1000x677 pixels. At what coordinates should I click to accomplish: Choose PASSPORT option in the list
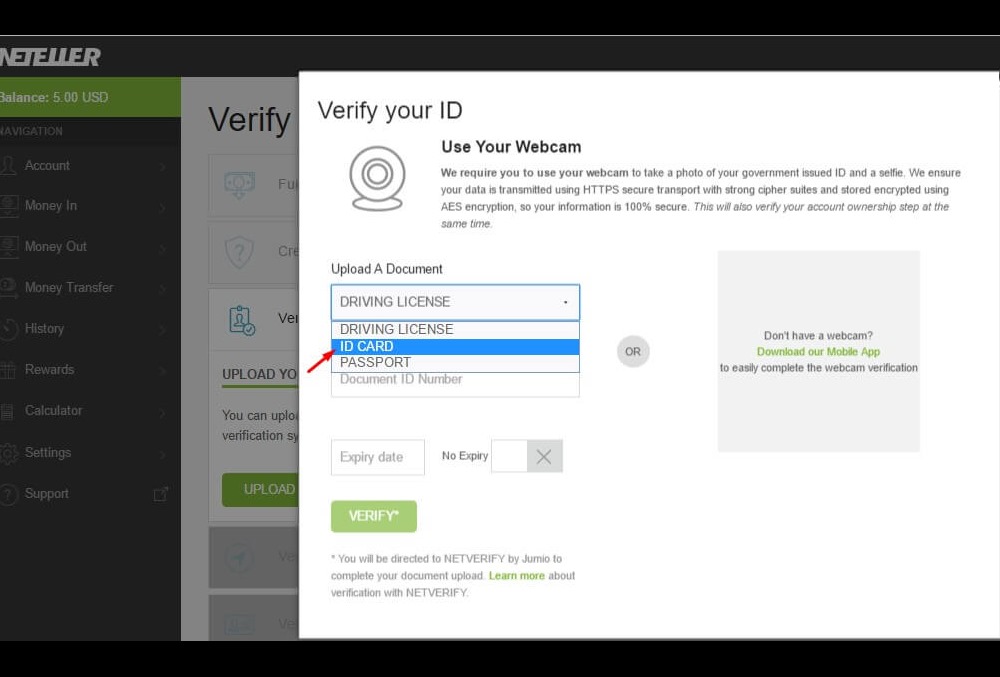pos(455,363)
